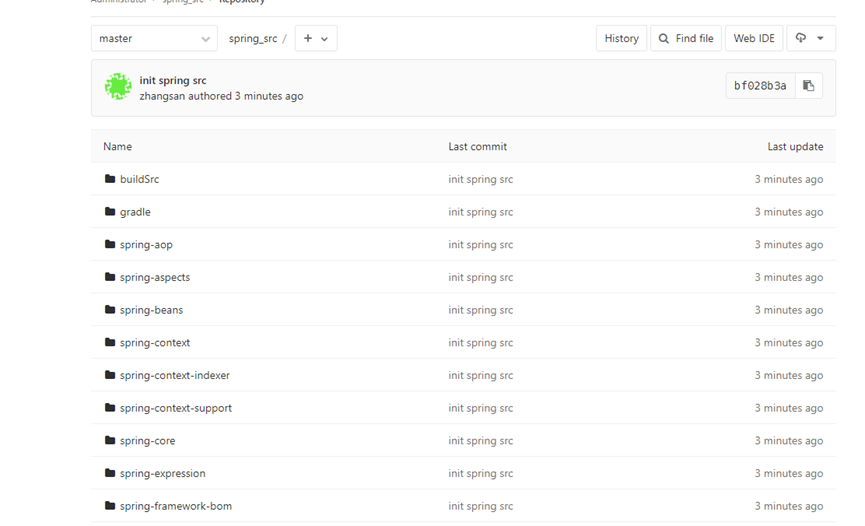Open the spring-beans folder
865x526 pixels.
pyautogui.click(x=151, y=310)
